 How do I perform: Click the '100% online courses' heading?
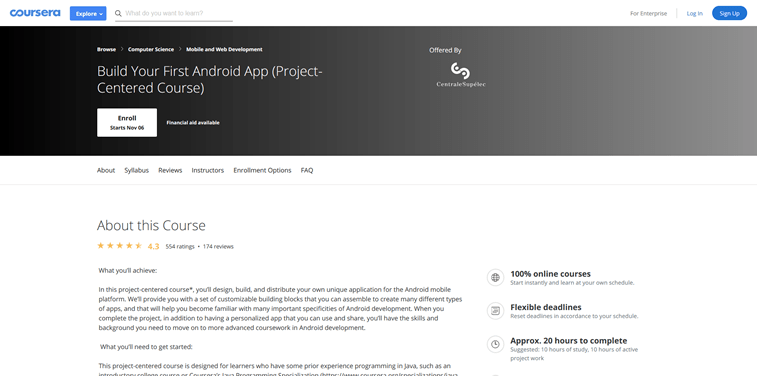pyautogui.click(x=550, y=274)
